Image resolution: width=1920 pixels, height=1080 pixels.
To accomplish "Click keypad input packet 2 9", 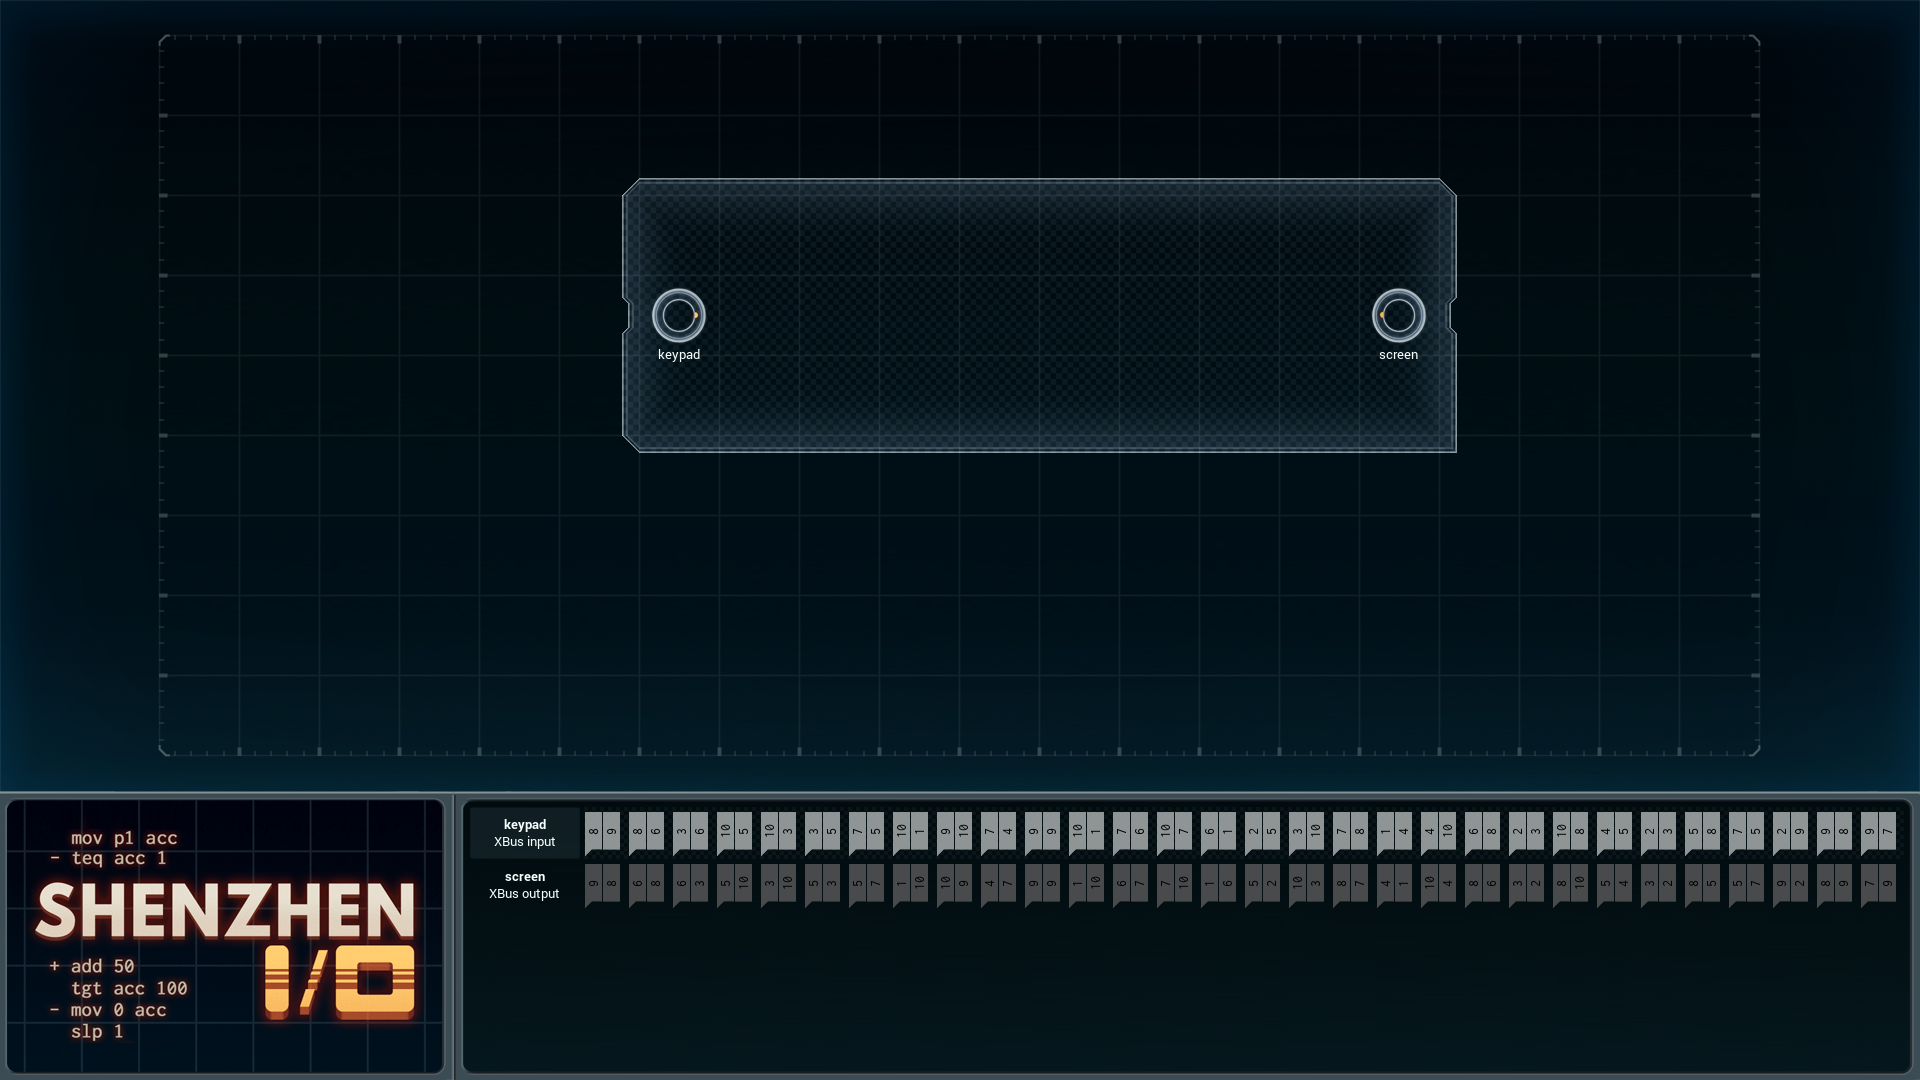I will point(1790,833).
